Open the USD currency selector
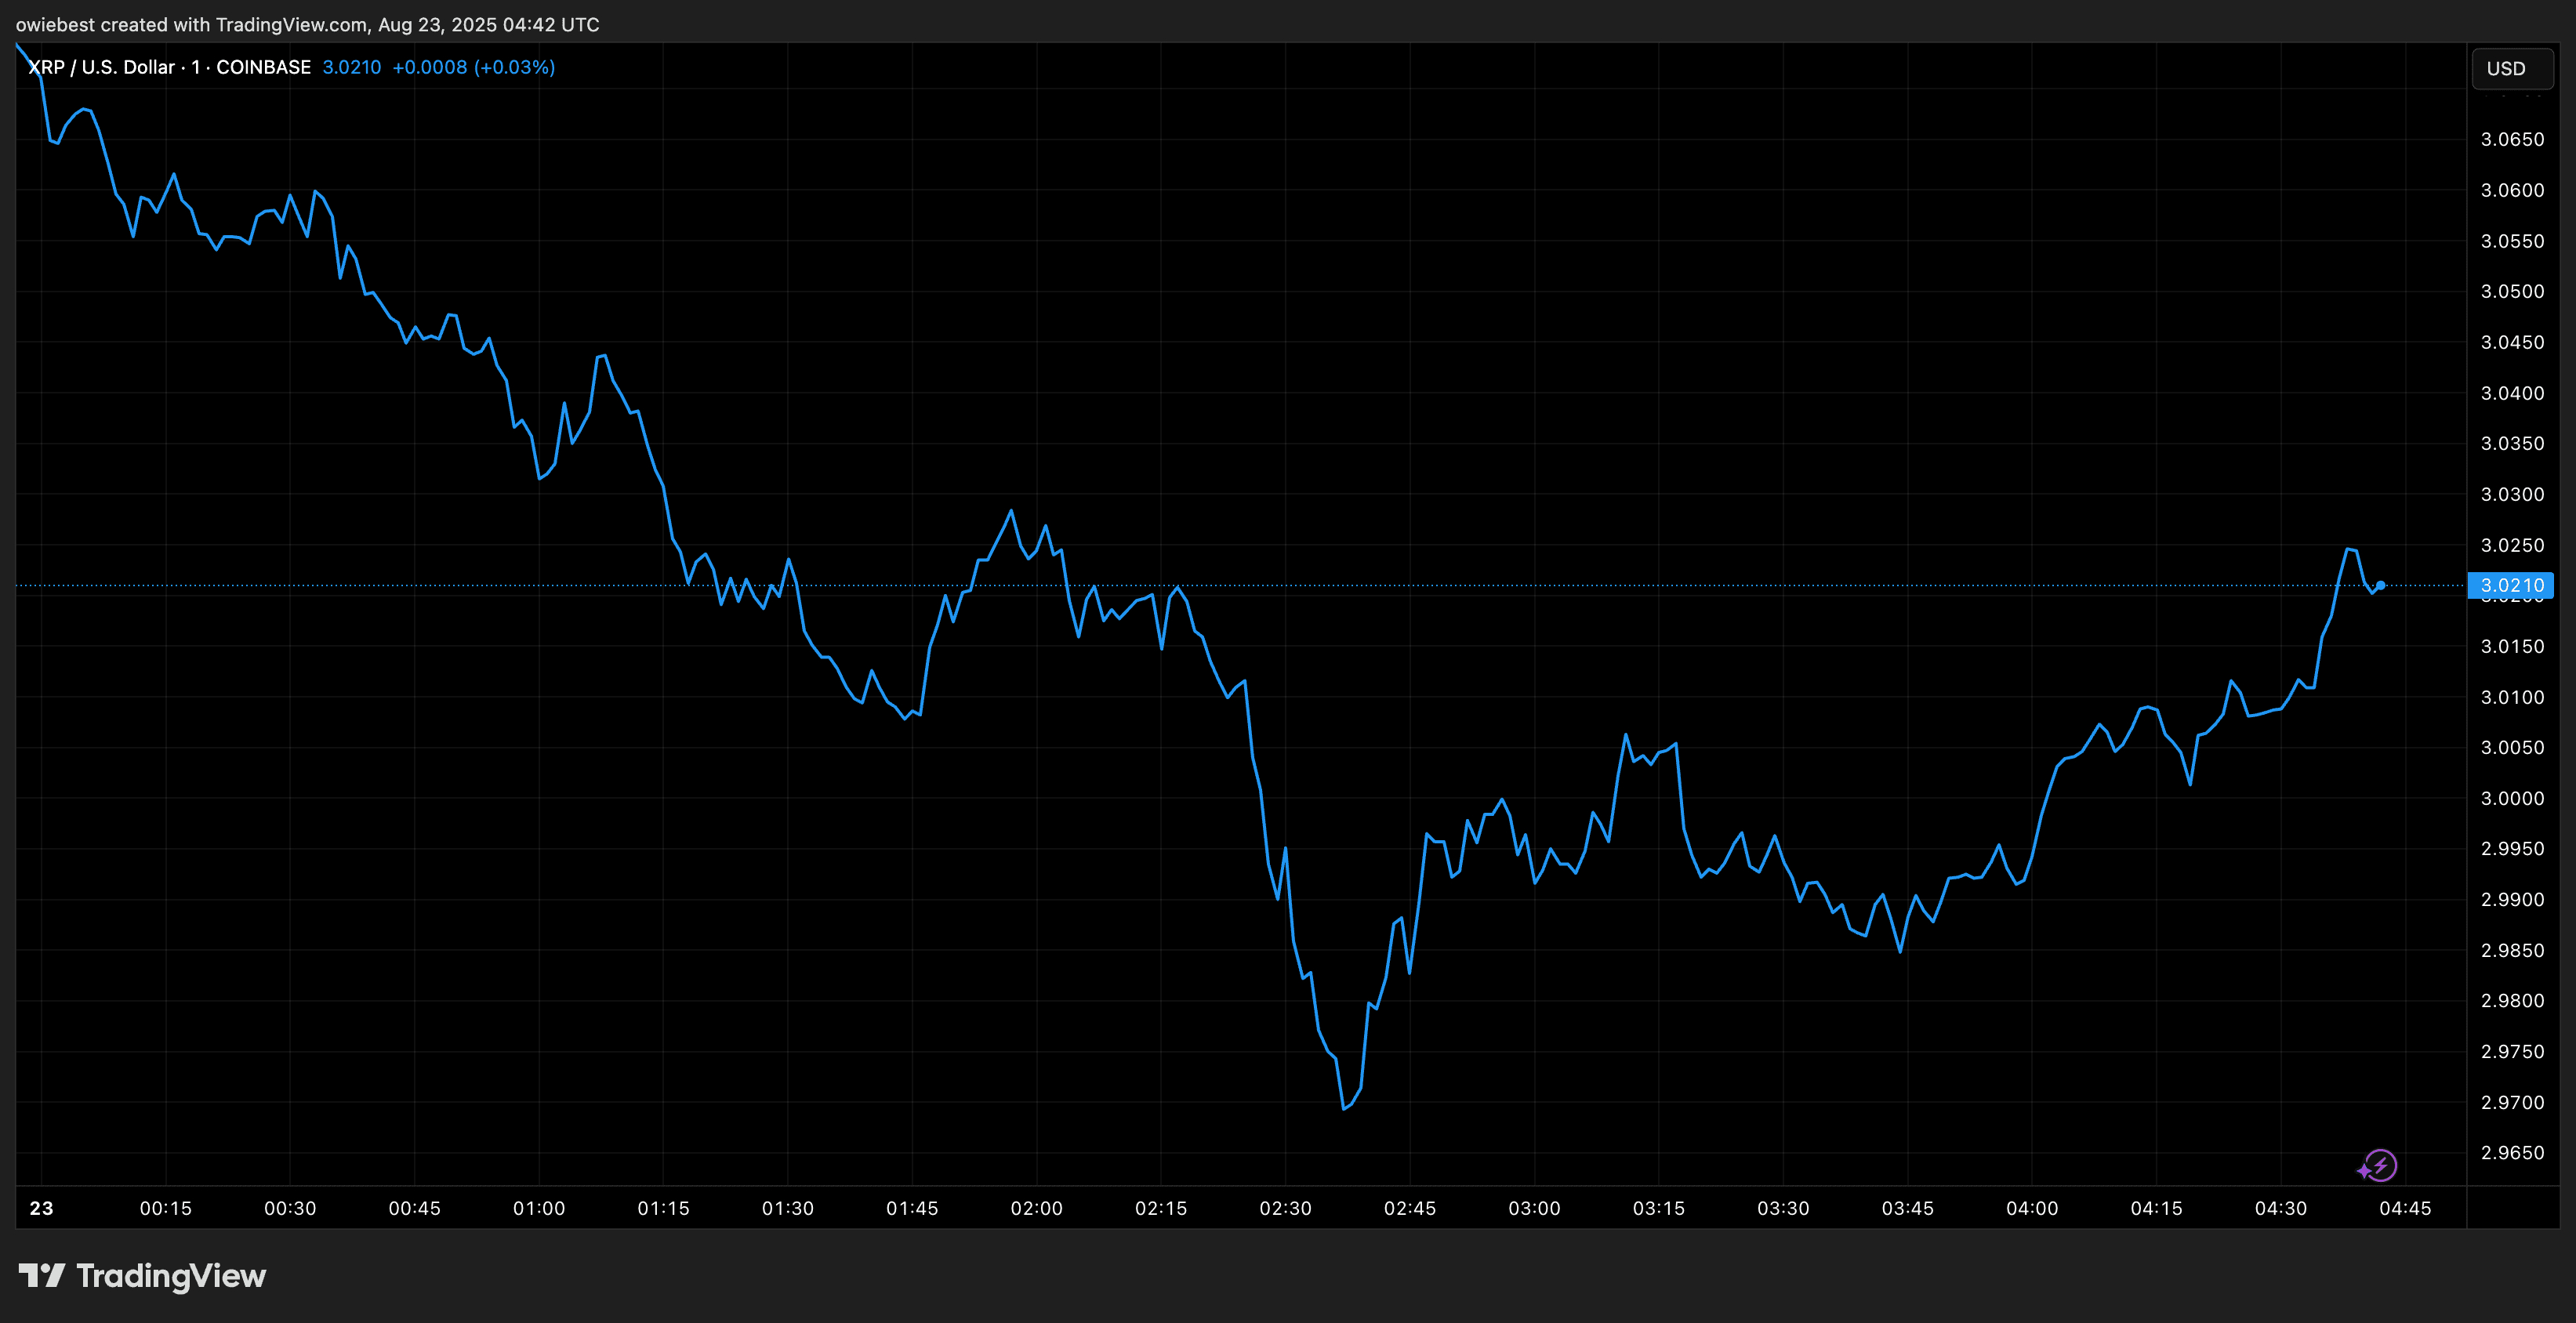 [x=2512, y=68]
